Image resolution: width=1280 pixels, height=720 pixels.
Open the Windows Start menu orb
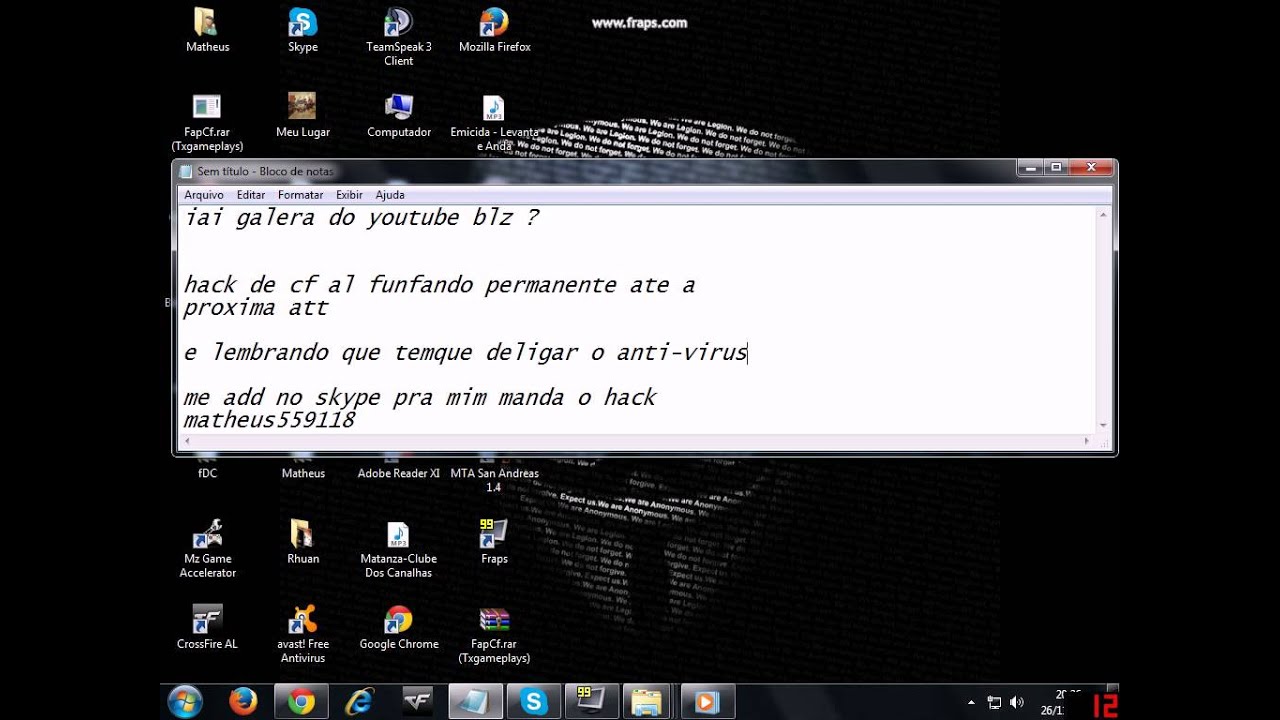[x=185, y=701]
